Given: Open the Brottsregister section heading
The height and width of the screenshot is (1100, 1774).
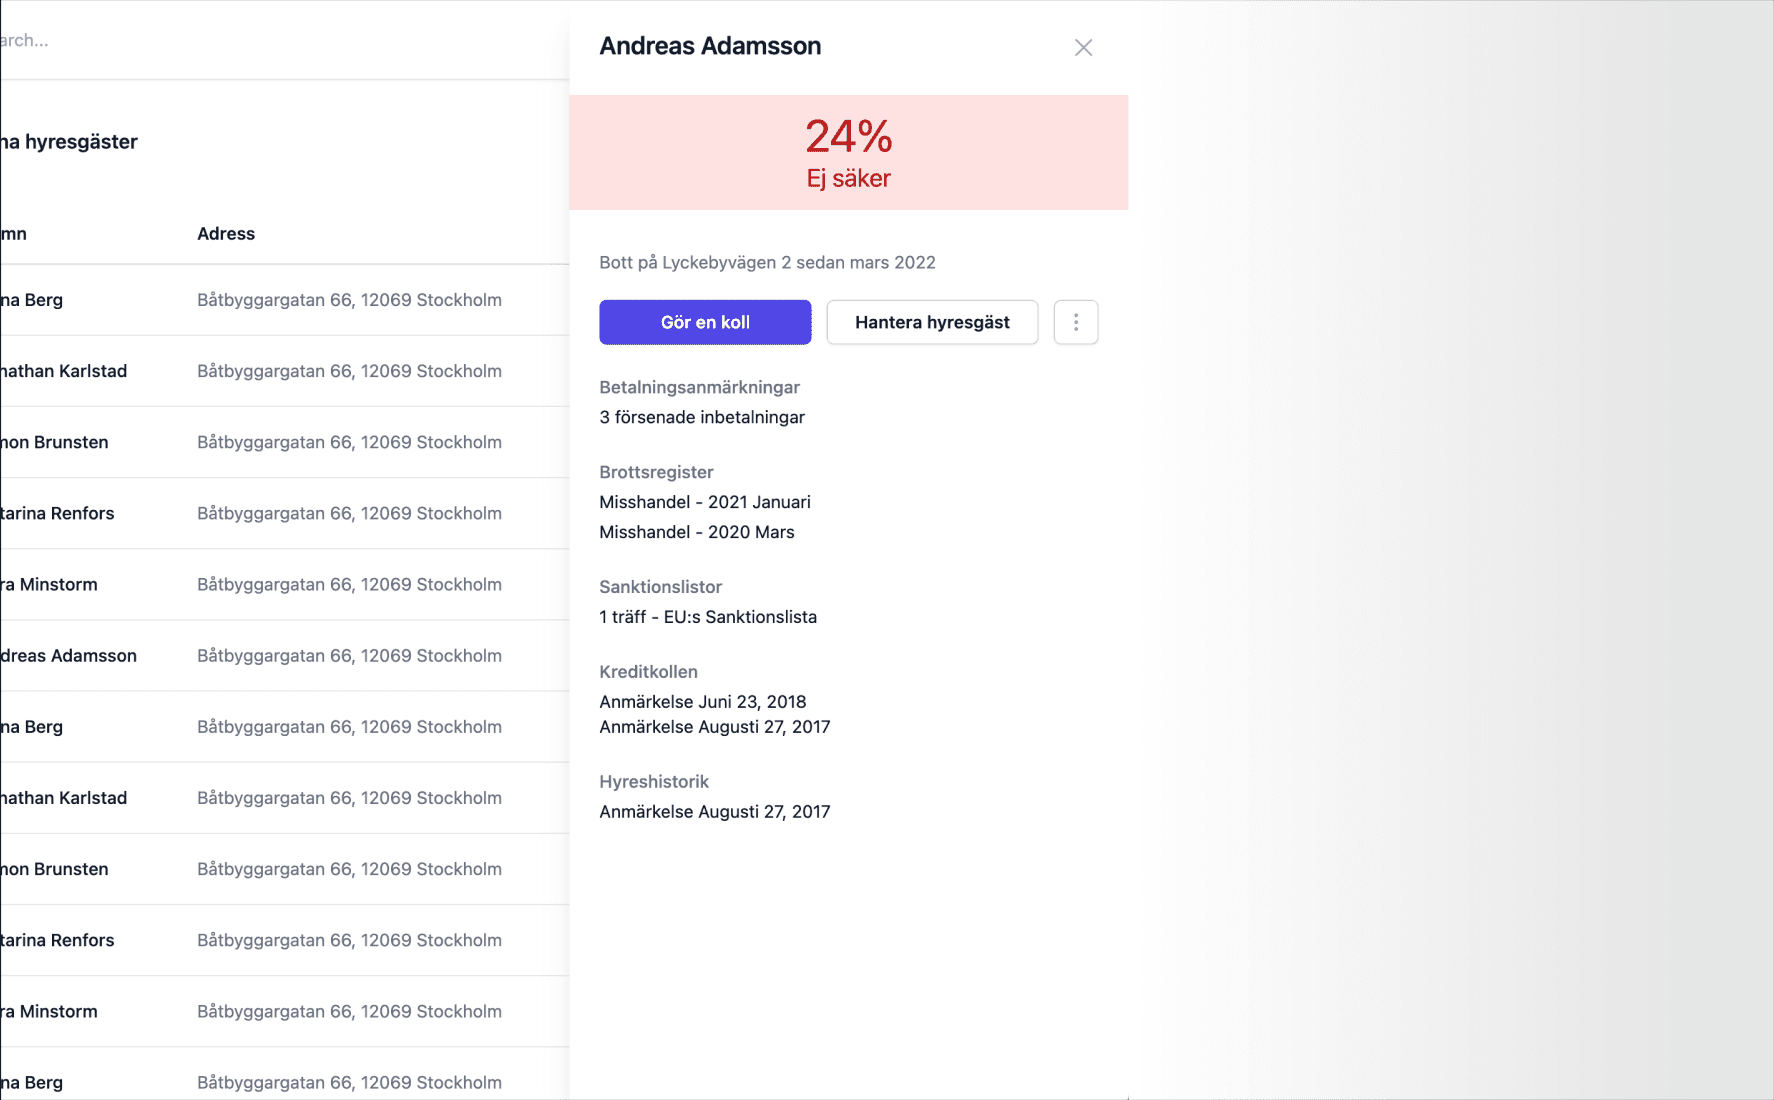Looking at the screenshot, I should [x=656, y=472].
